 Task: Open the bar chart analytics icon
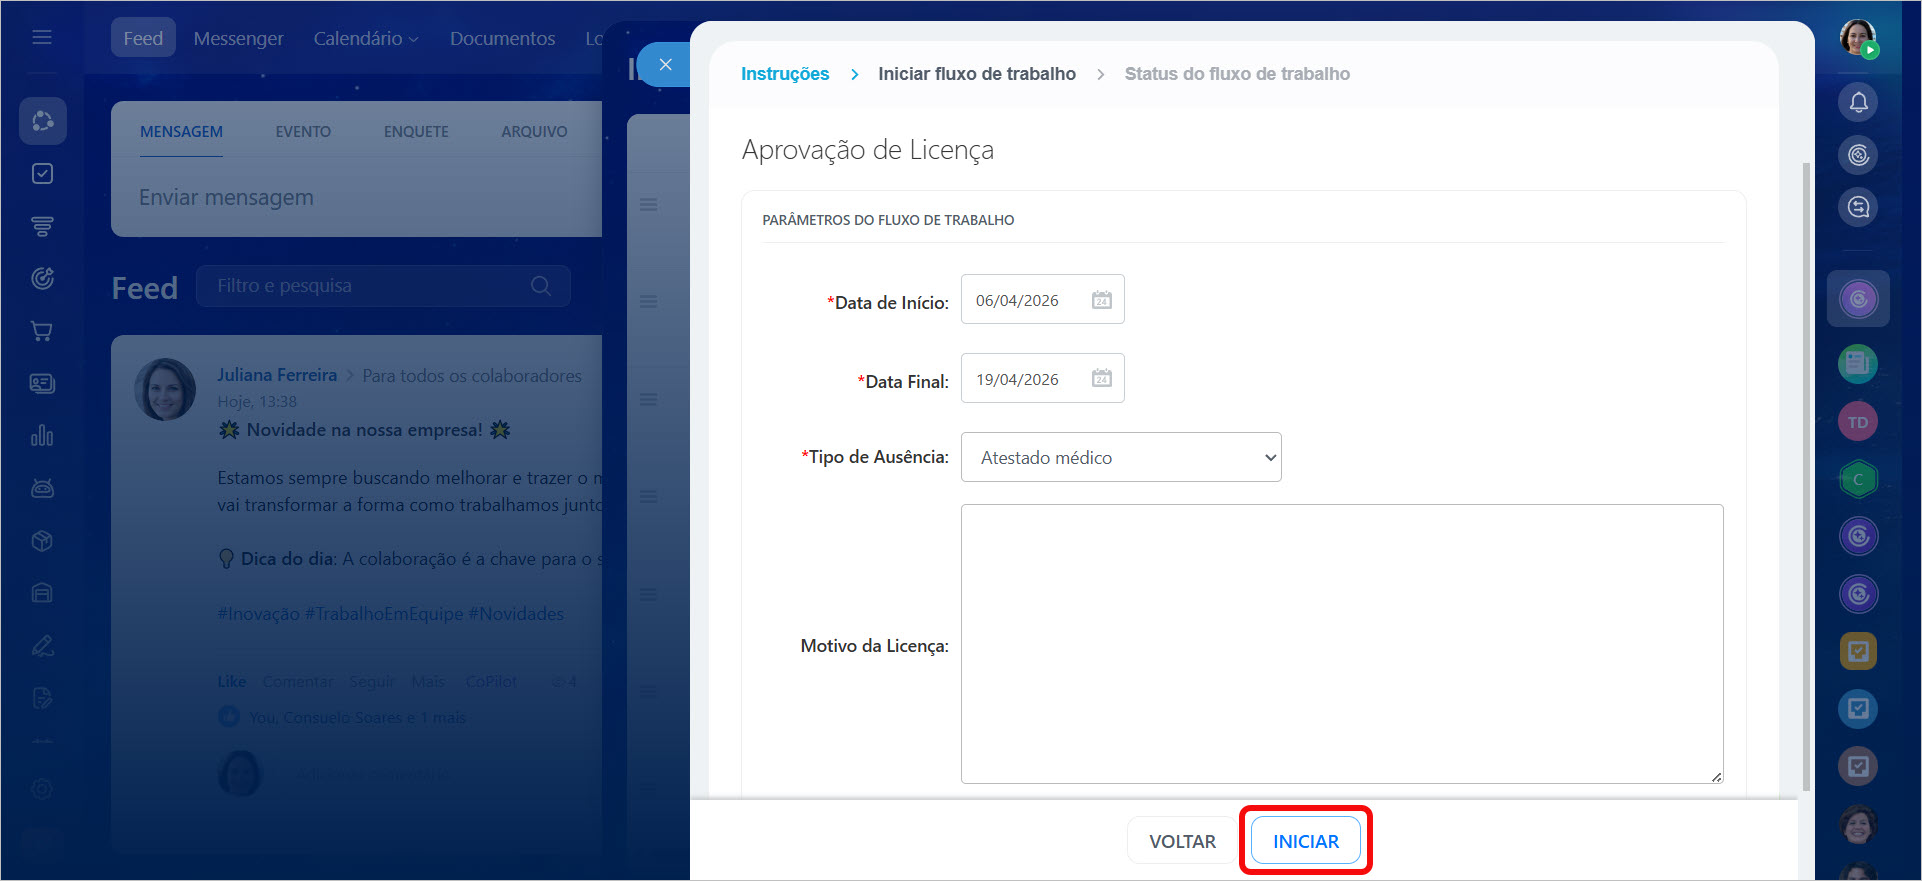coord(42,436)
